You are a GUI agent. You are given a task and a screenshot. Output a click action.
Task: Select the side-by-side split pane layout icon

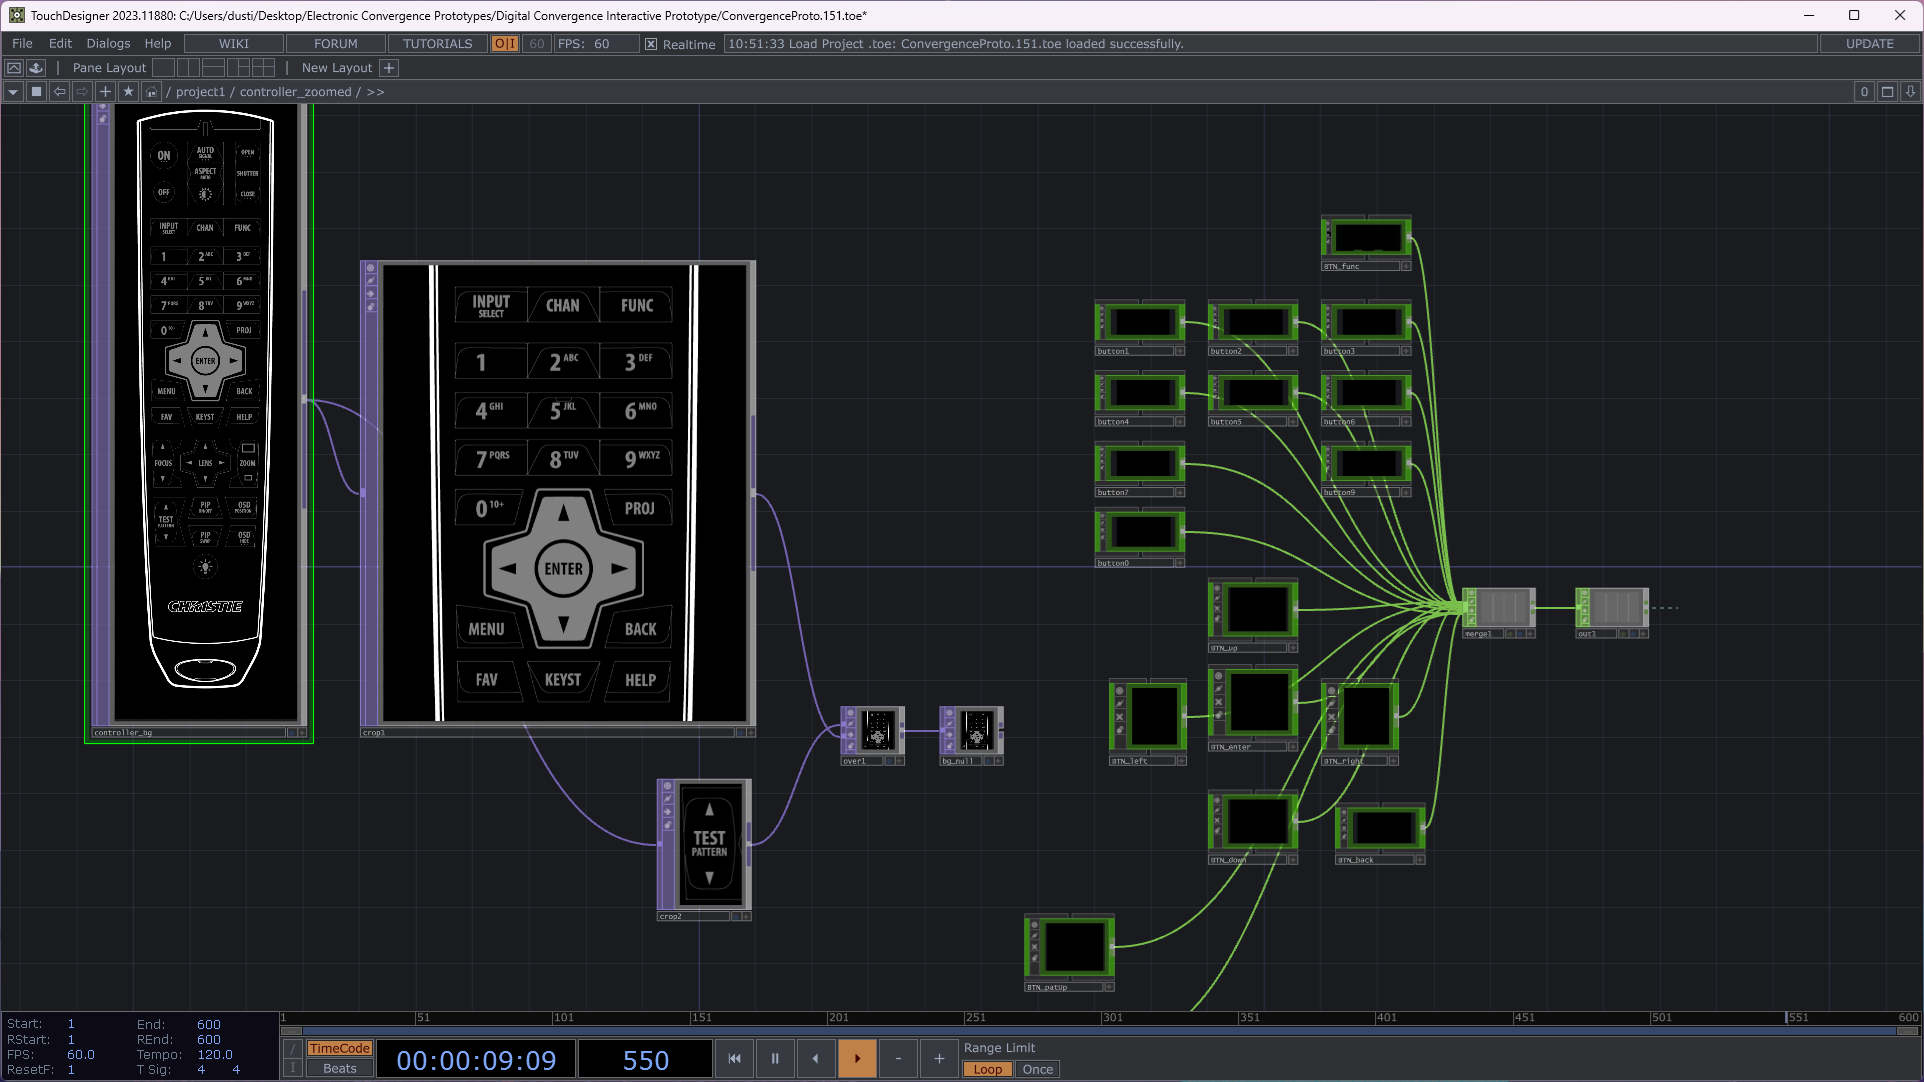(x=188, y=68)
